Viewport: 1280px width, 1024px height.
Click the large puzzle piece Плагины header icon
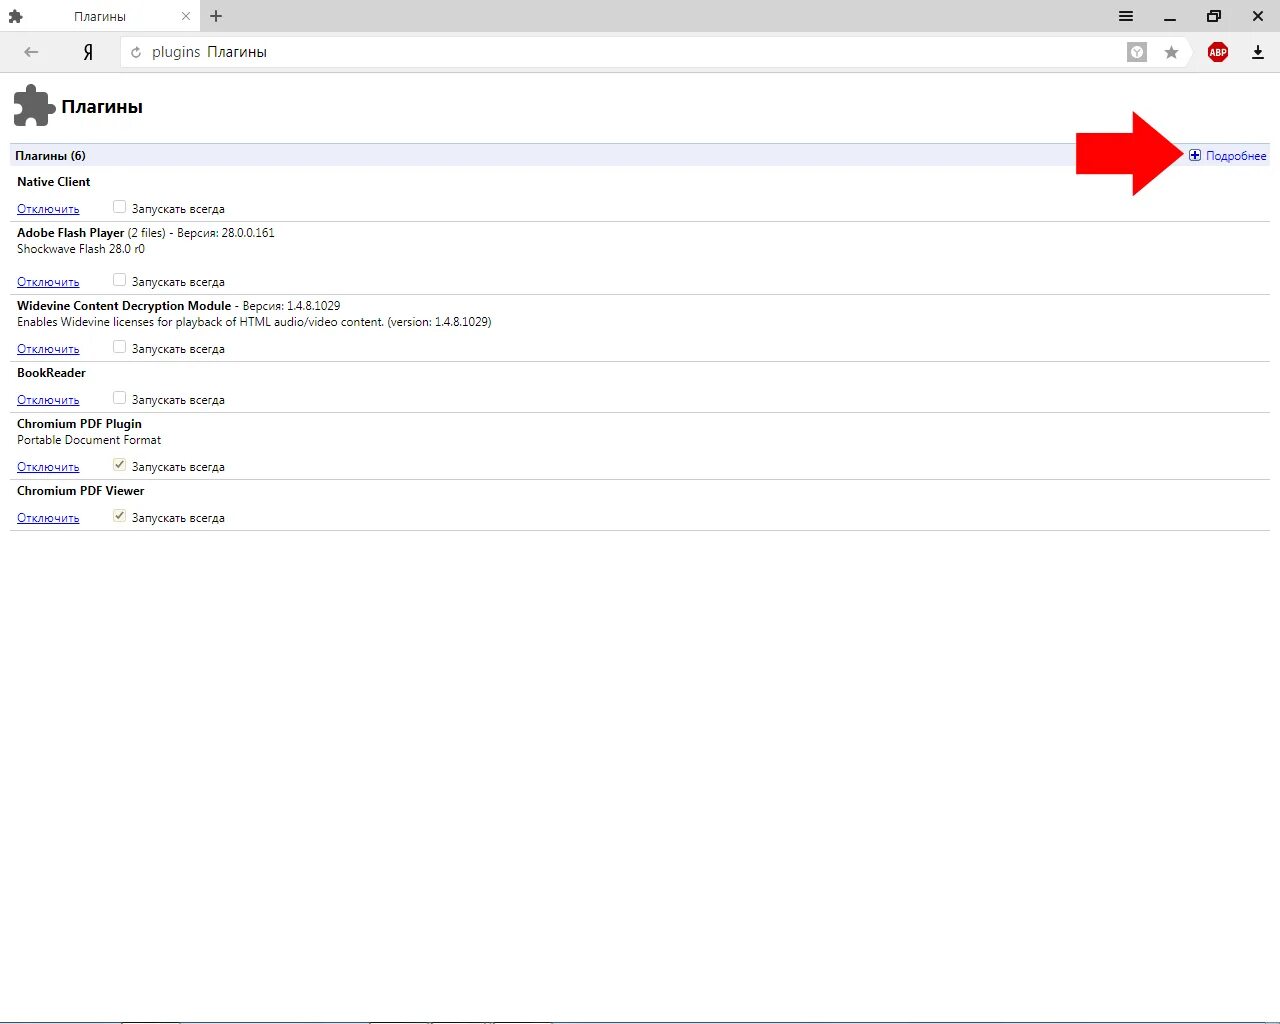point(33,106)
